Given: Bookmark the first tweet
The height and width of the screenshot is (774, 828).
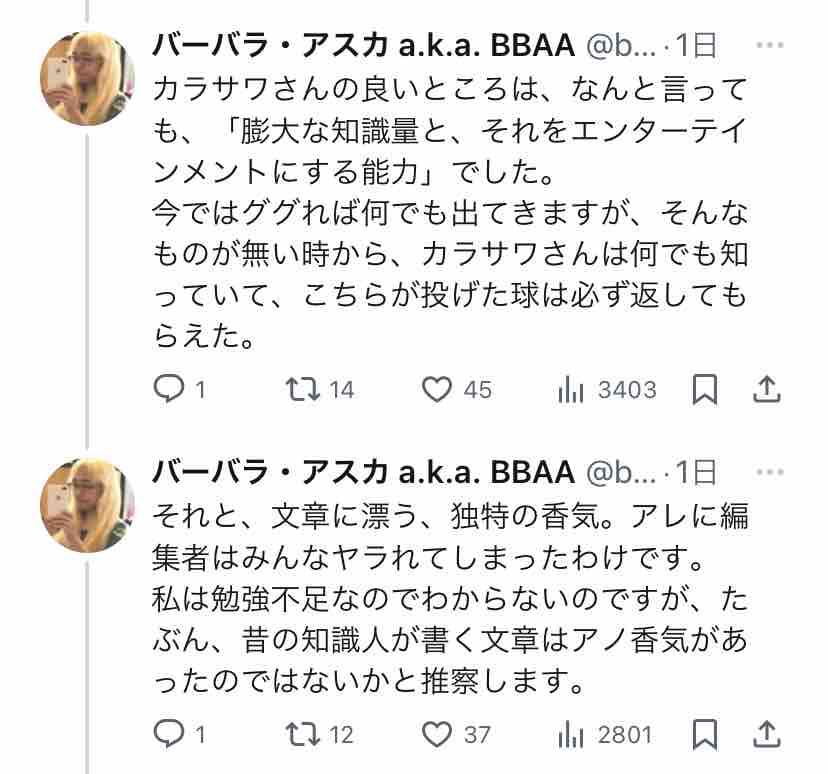Looking at the screenshot, I should click(706, 389).
